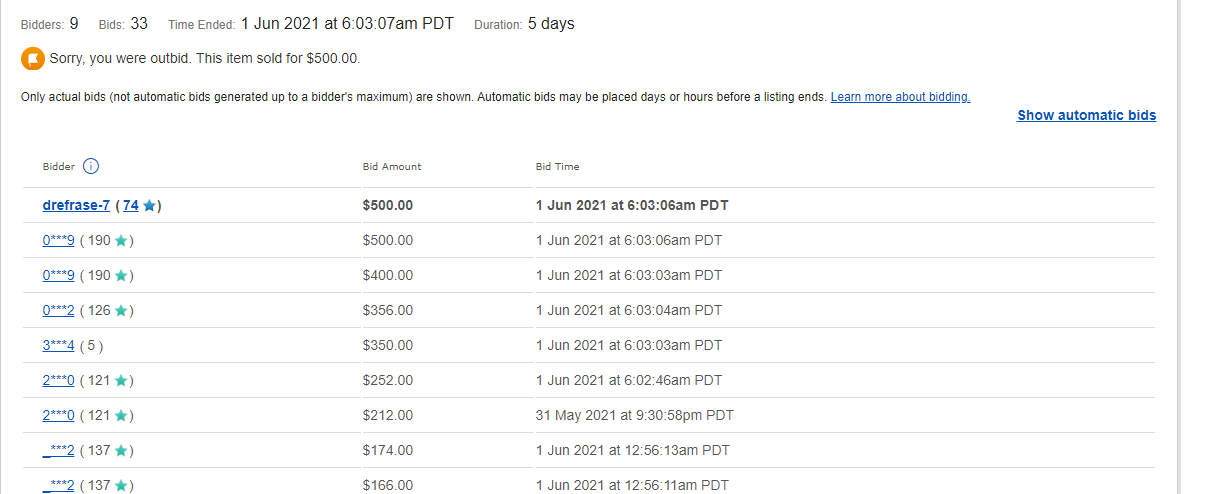The height and width of the screenshot is (494, 1225).
Task: Click the green star in the $212.00 bid row
Action: (121, 416)
